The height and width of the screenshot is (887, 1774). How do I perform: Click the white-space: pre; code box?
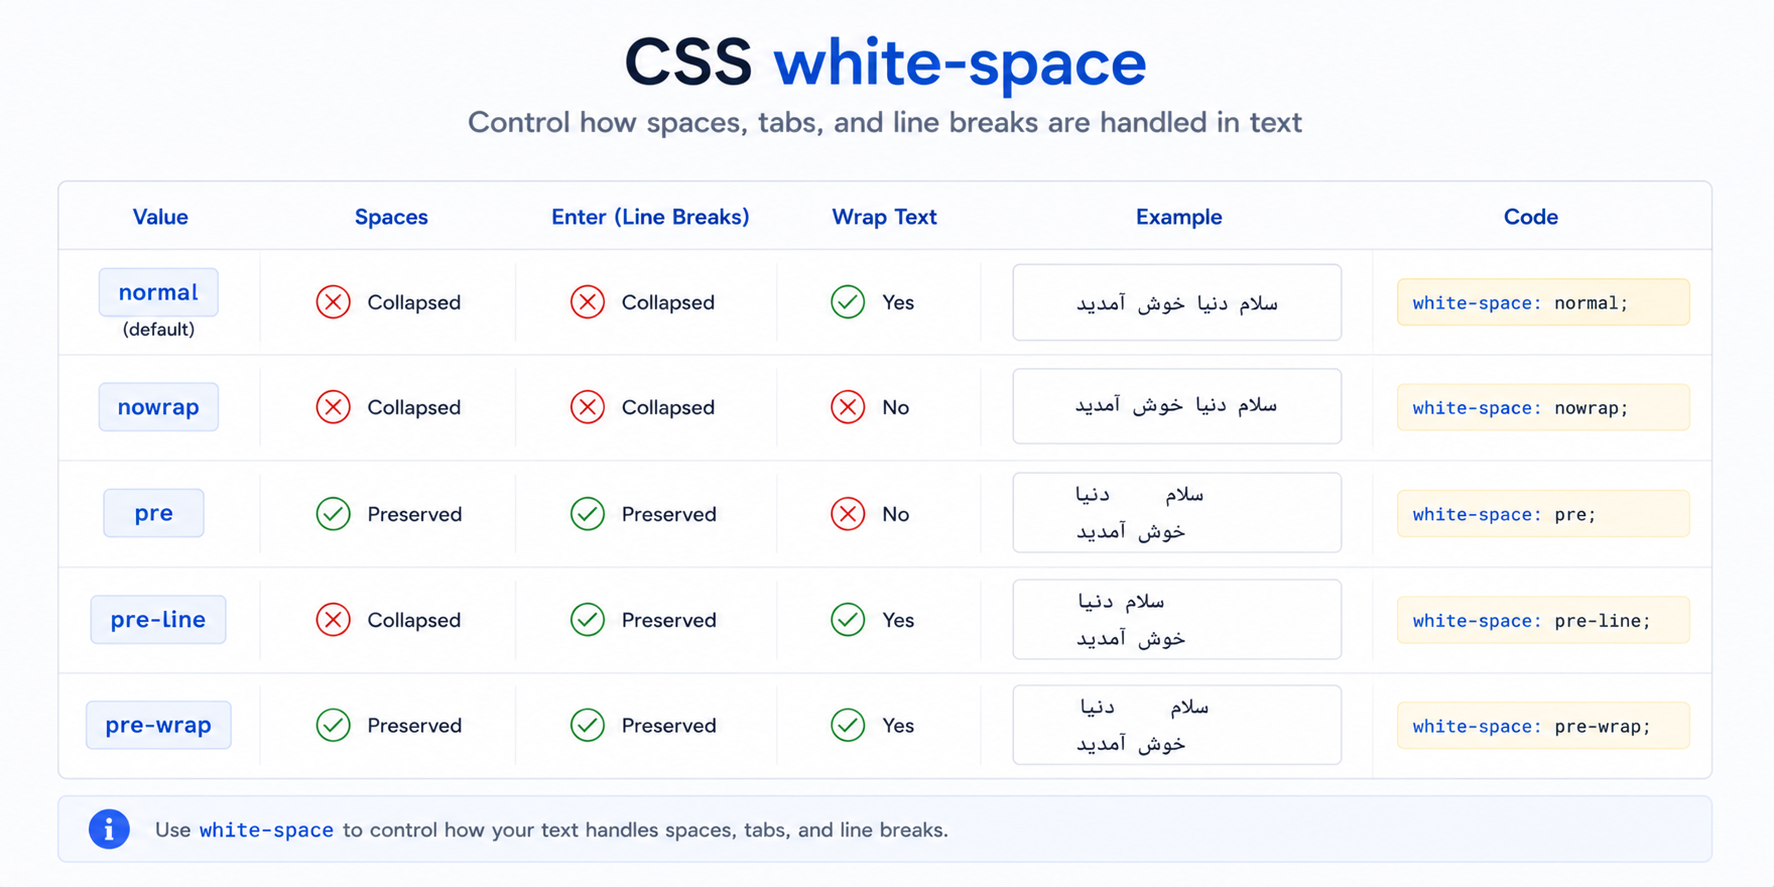click(1543, 514)
